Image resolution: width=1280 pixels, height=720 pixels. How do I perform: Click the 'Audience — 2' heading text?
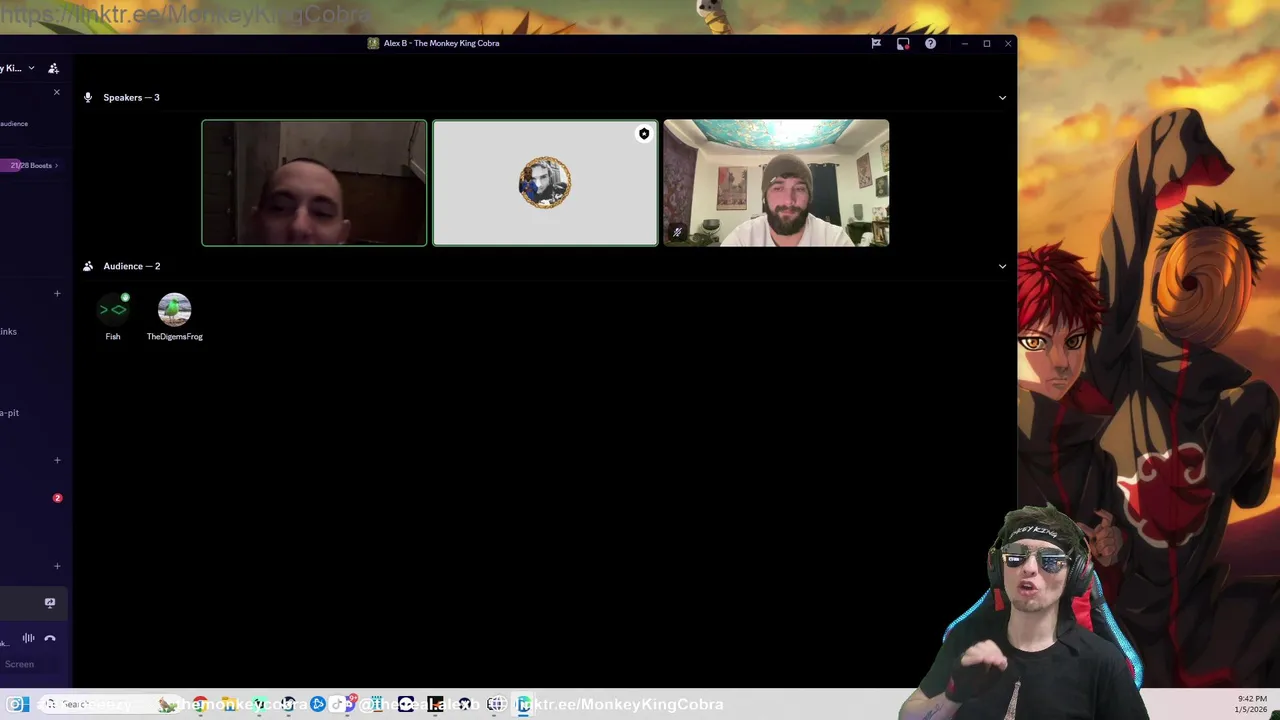132,267
